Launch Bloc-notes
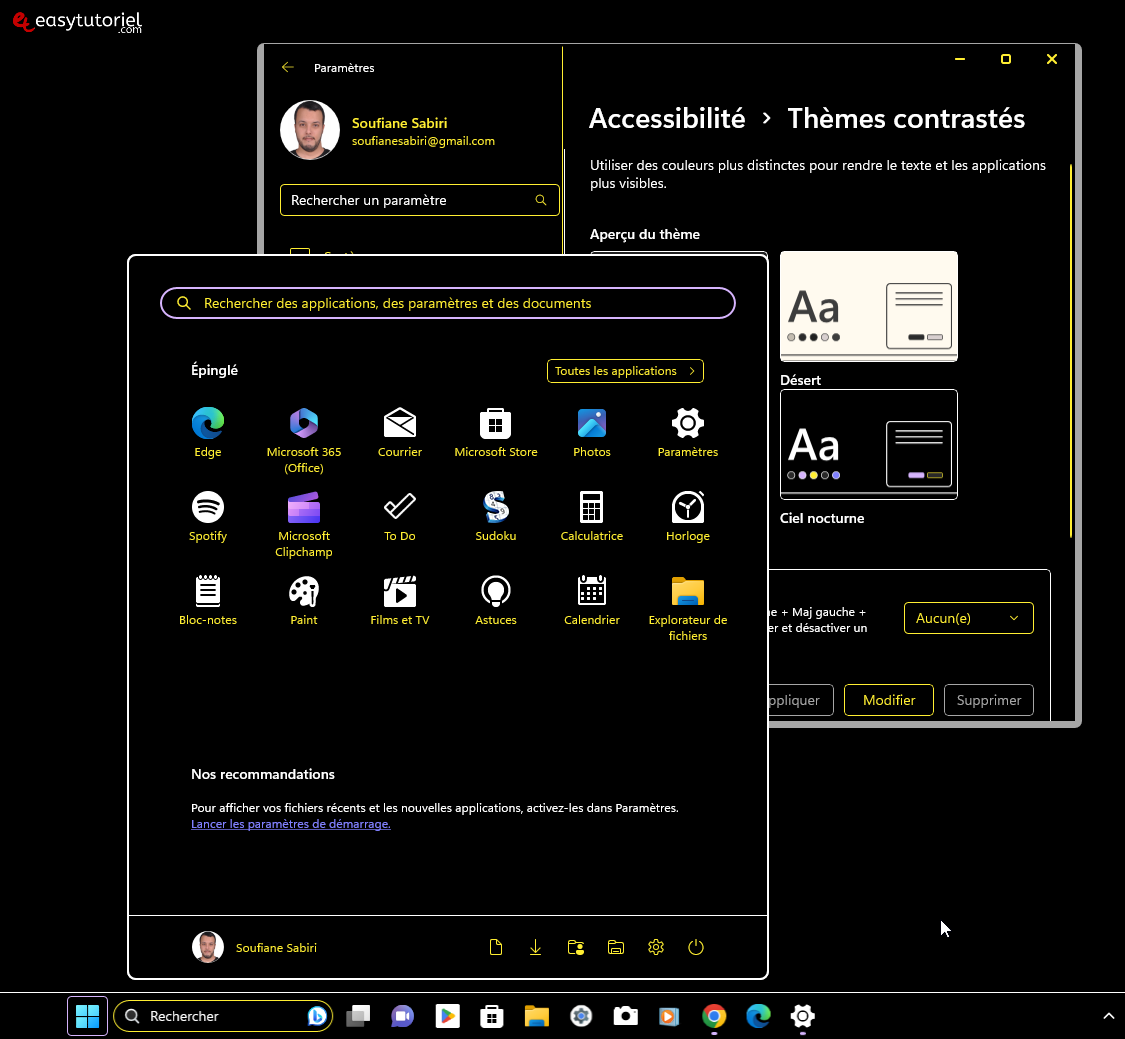This screenshot has height=1039, width=1125. tap(207, 600)
